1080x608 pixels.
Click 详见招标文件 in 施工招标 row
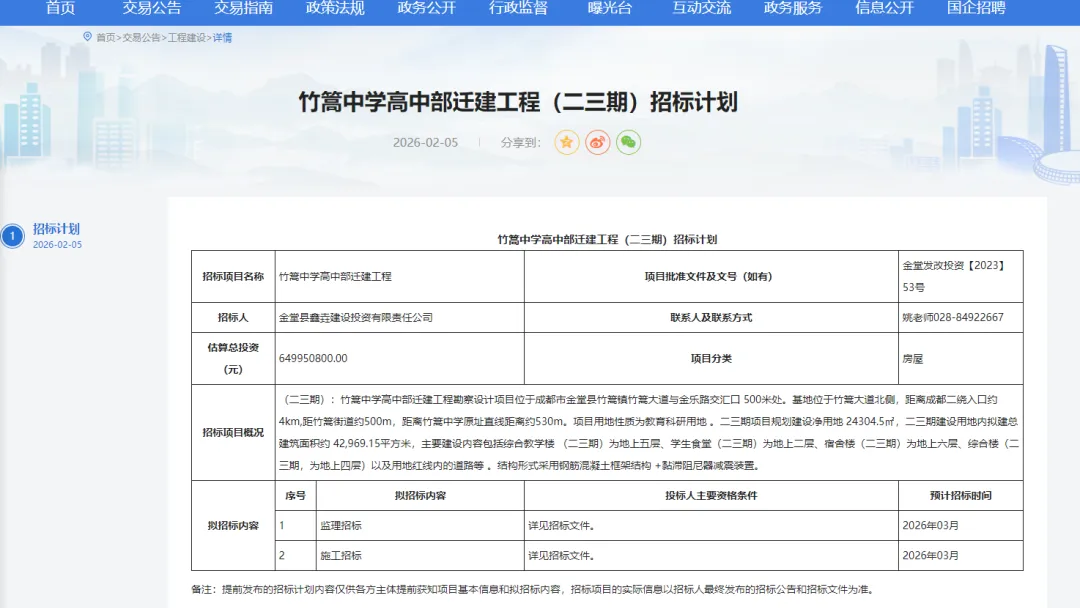click(711, 556)
